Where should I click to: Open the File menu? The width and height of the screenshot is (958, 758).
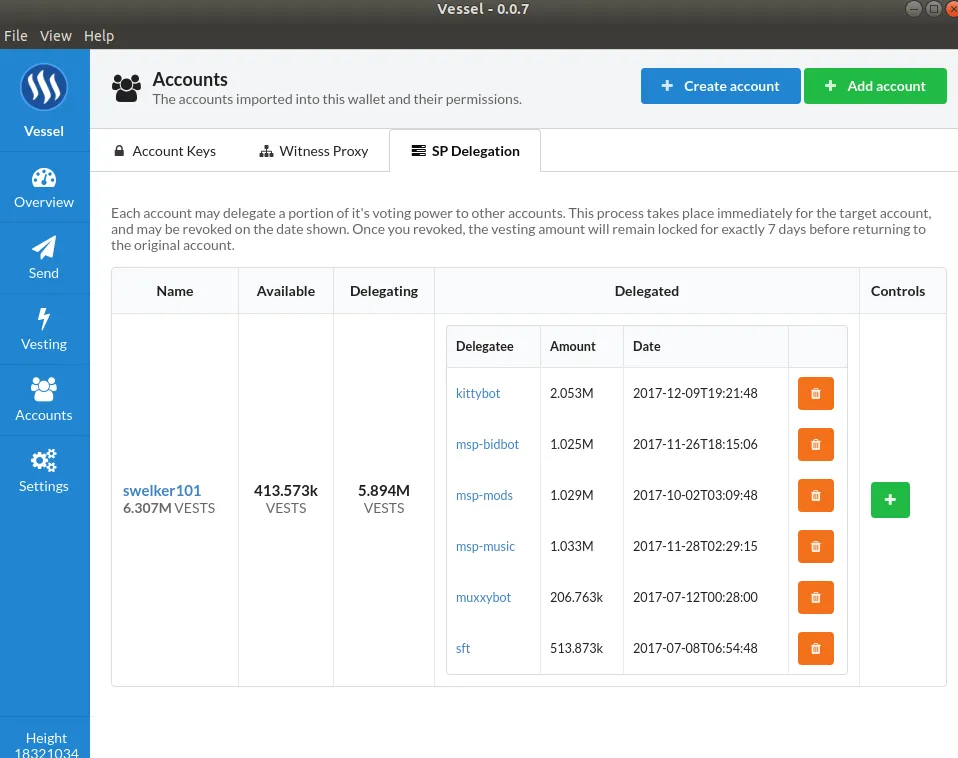[16, 36]
